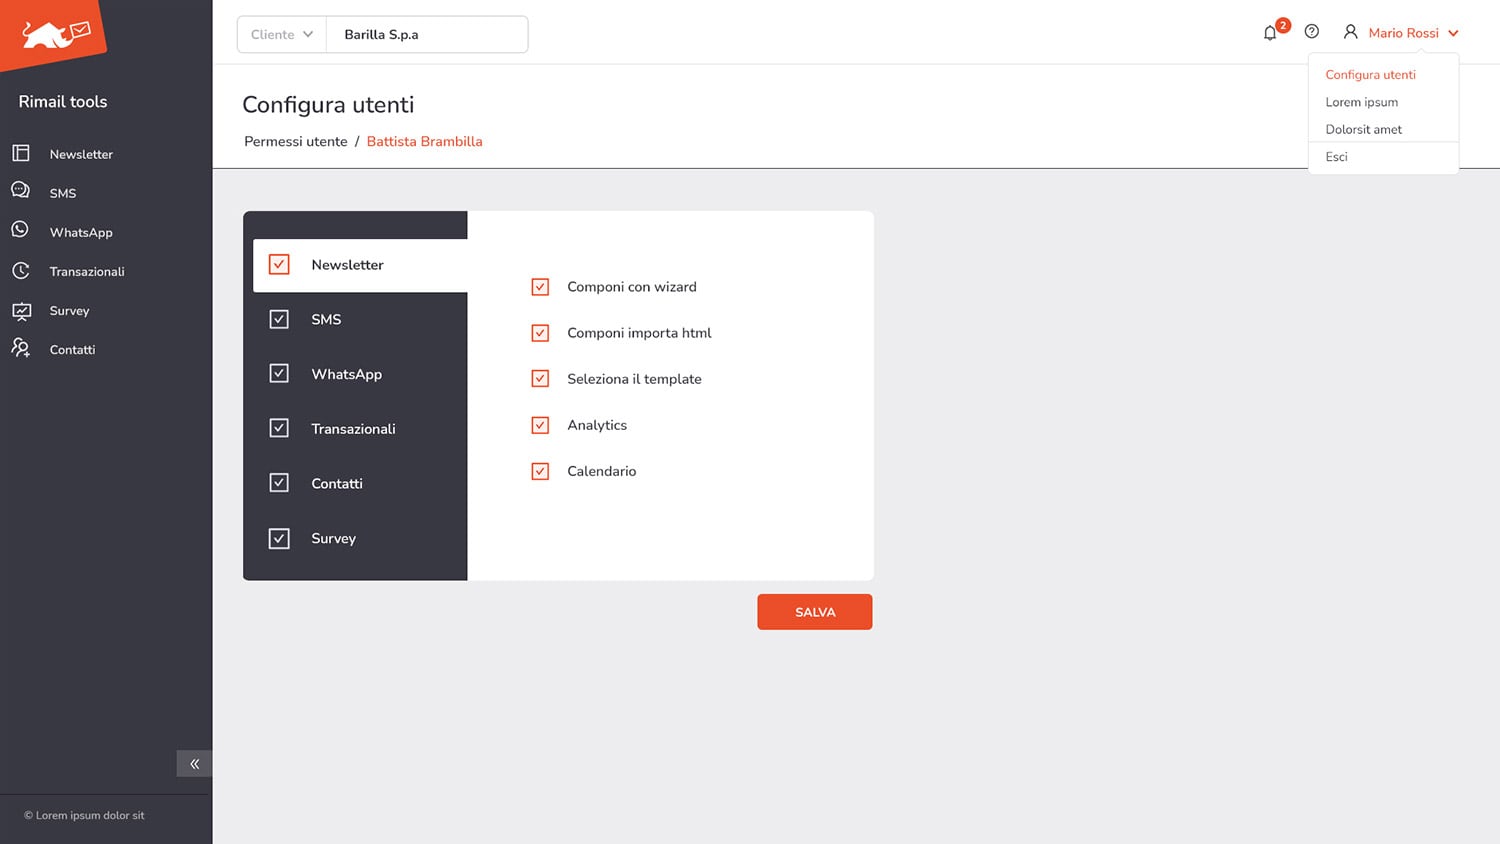Click the Contatti people icon
The width and height of the screenshot is (1500, 844).
point(21,348)
